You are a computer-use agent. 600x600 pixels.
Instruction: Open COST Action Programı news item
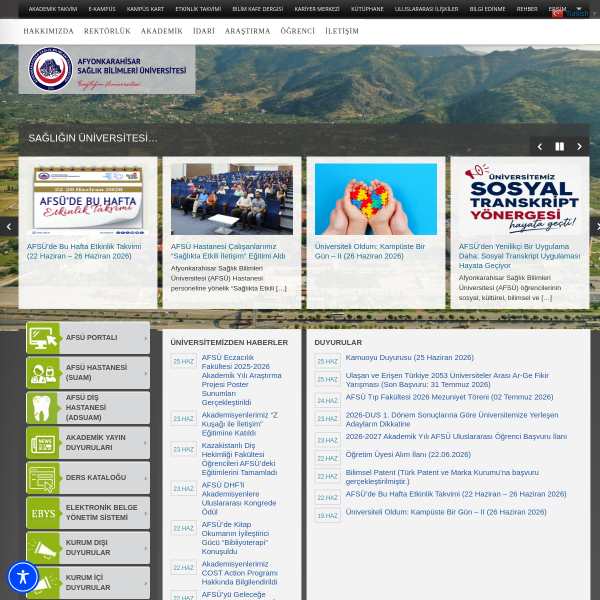[x=240, y=573]
